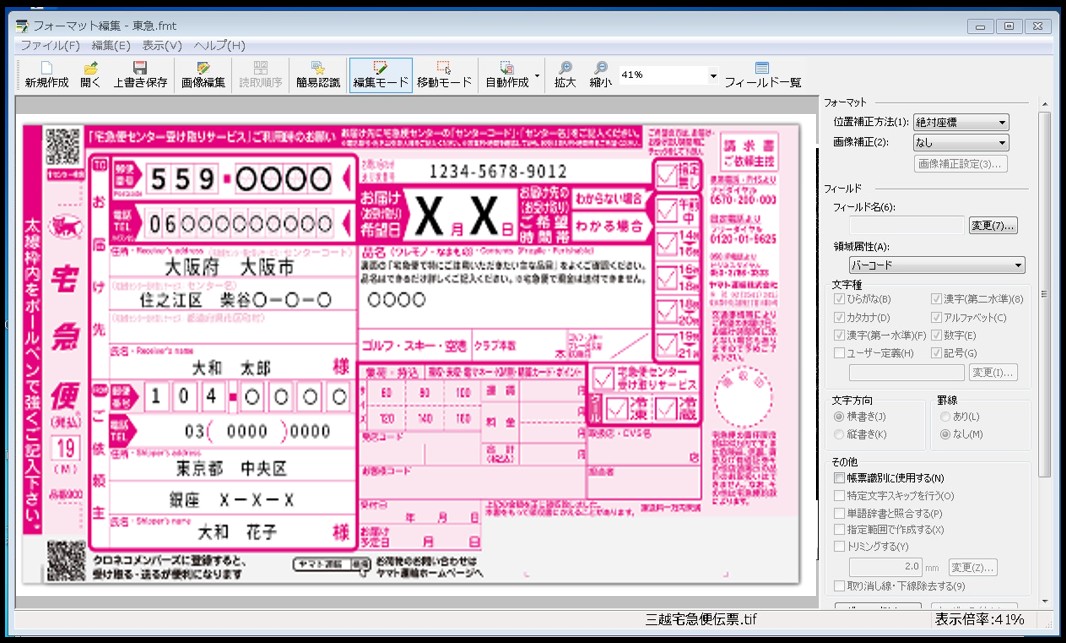Open the 位置補正方法 dropdown (絶対座標)
Screen dimensions: 1066x643
click(961, 122)
